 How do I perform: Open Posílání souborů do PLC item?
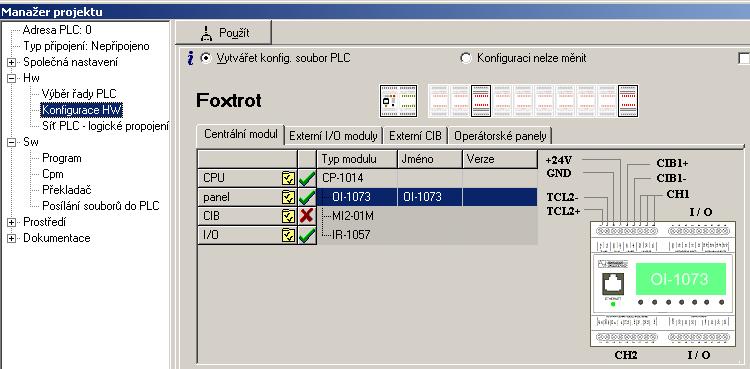pyautogui.click(x=100, y=206)
